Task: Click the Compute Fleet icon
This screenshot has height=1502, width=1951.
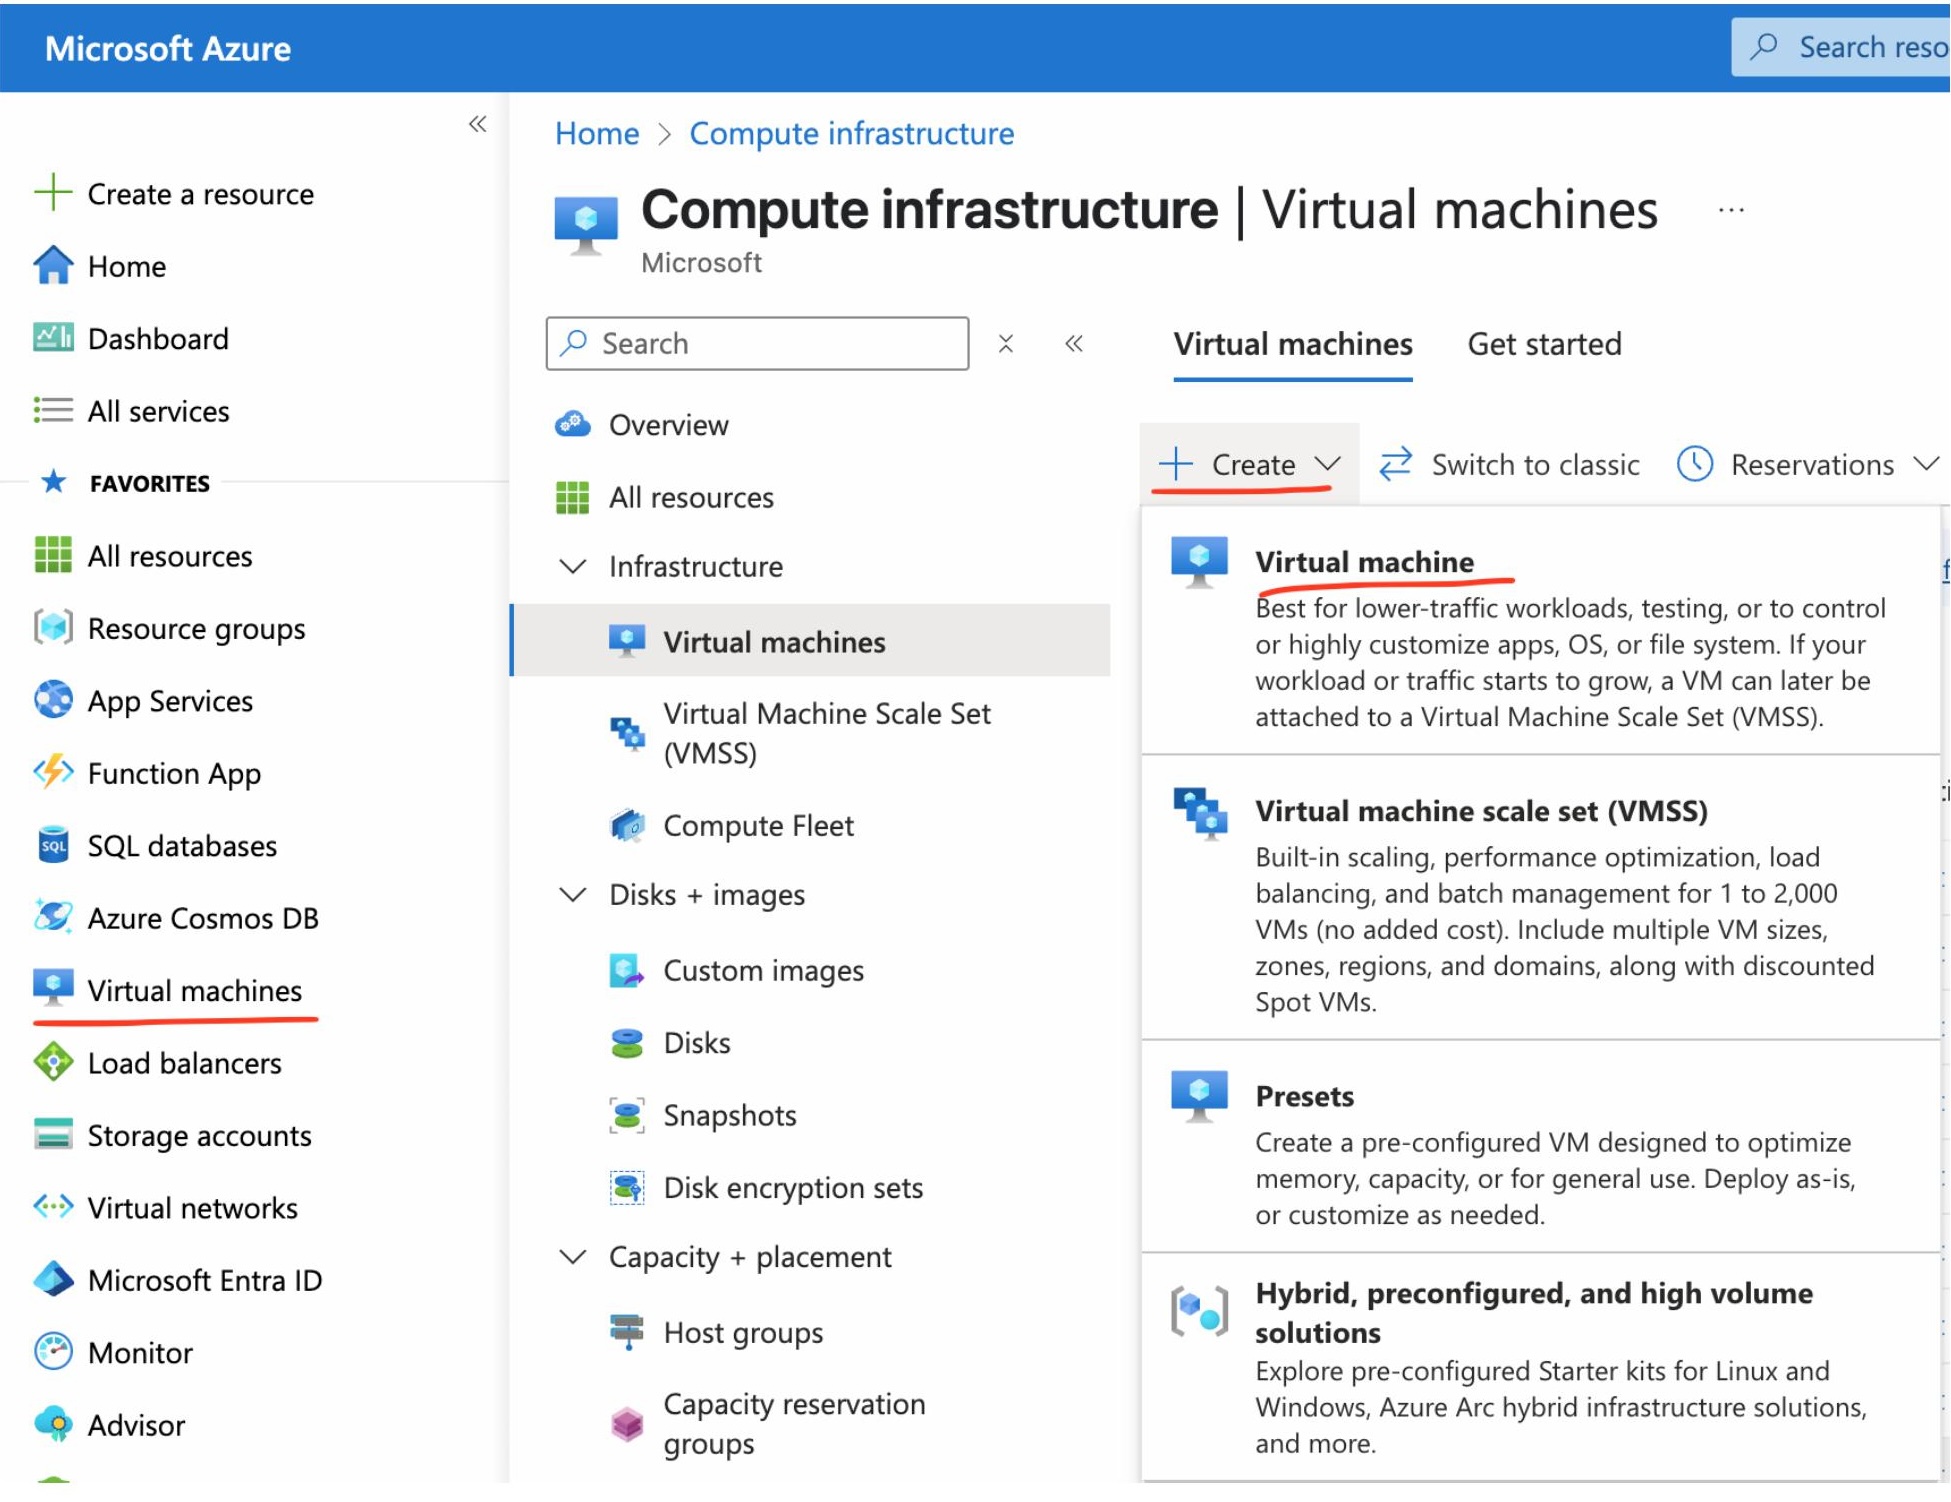Action: click(627, 825)
